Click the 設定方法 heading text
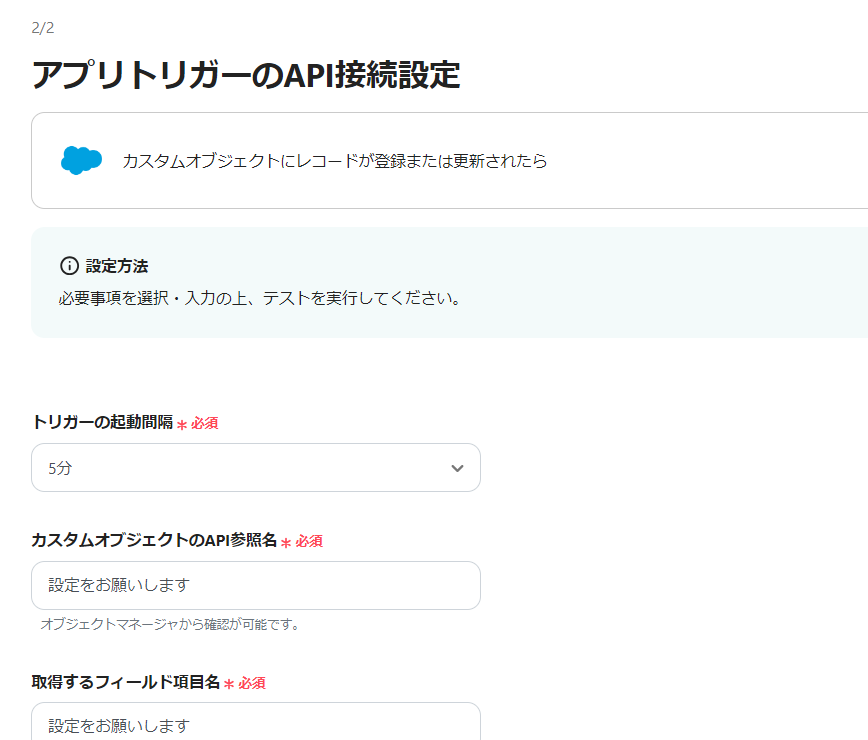The image size is (868, 740). (x=117, y=266)
